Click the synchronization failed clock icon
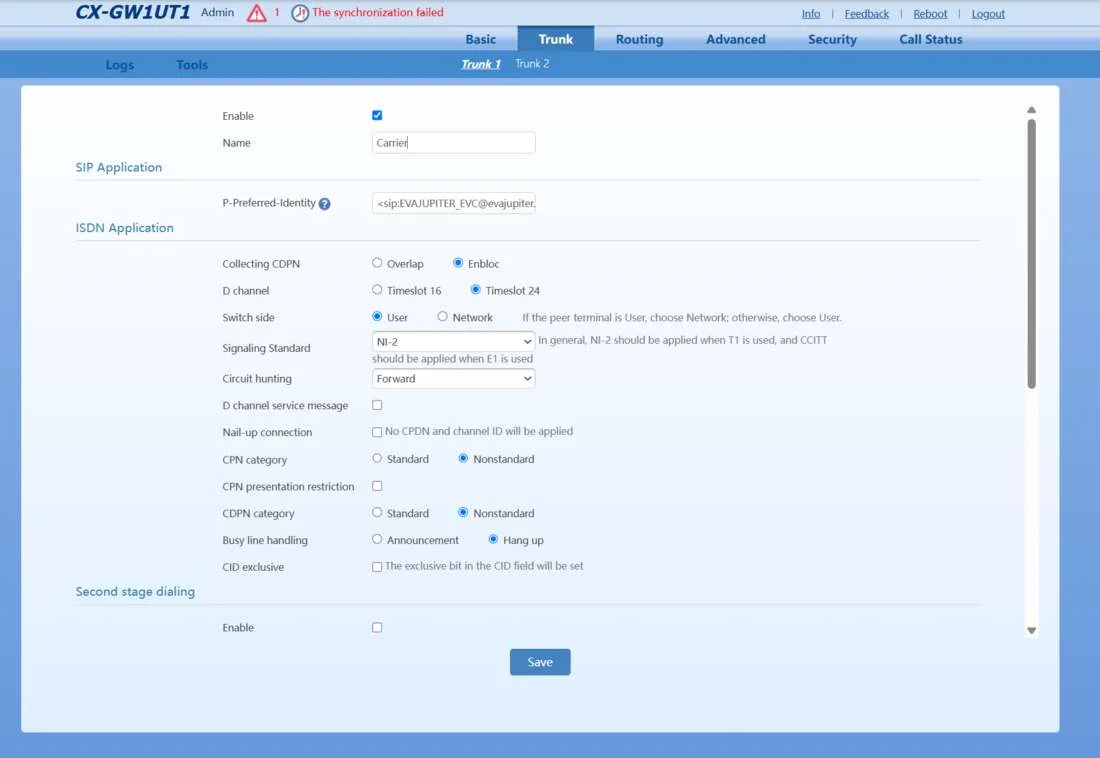Screen dimensions: 1100x758 300,13
